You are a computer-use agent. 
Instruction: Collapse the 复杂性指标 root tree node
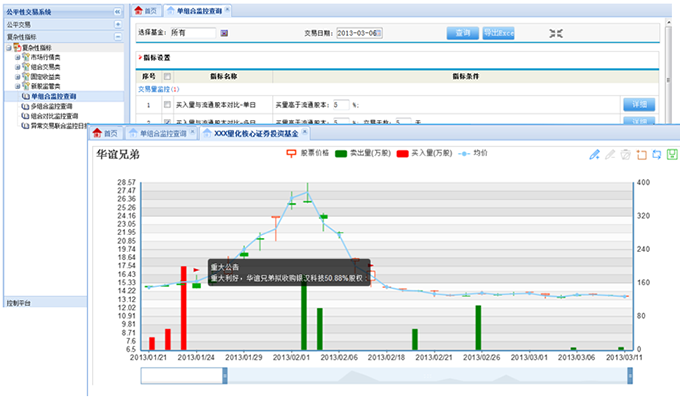[x=9, y=48]
